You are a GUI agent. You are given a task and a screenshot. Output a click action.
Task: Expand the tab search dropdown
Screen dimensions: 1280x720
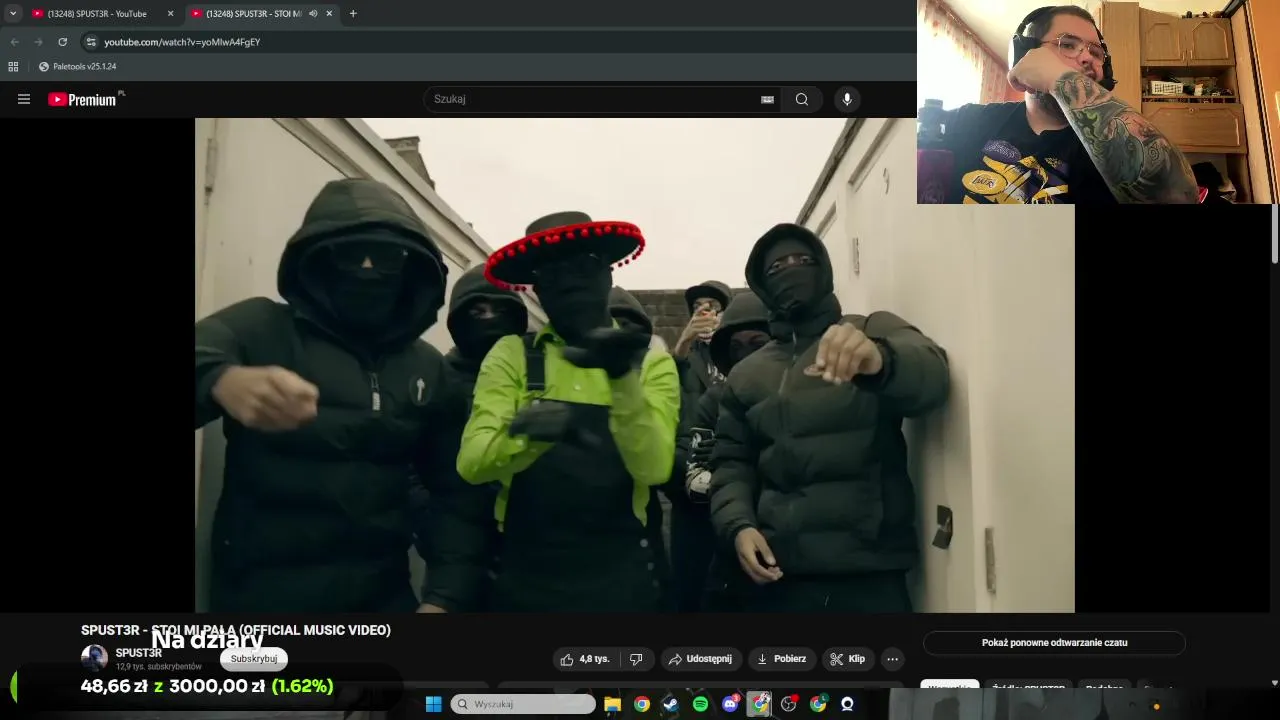(13, 13)
